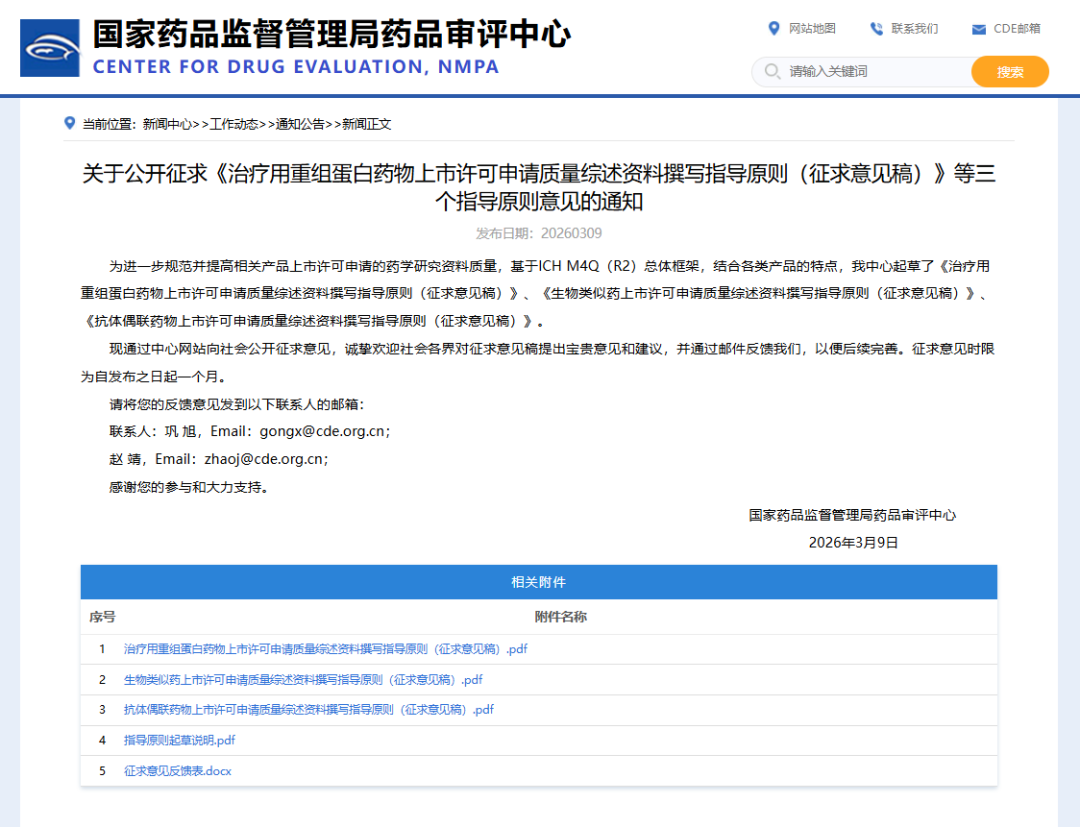This screenshot has width=1080, height=827.
Task: Click the phone icon beside 联系我们
Action: click(876, 28)
